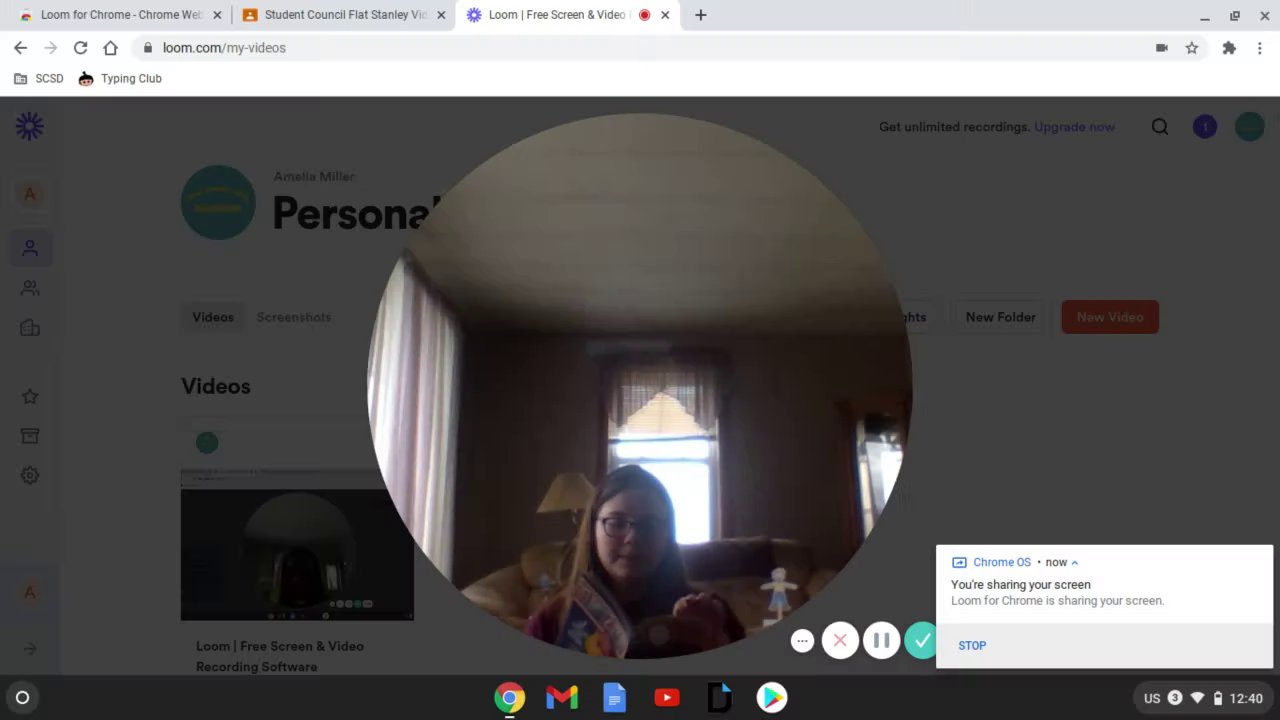
Task: Open the workspace building icon in sidebar
Action: point(30,328)
